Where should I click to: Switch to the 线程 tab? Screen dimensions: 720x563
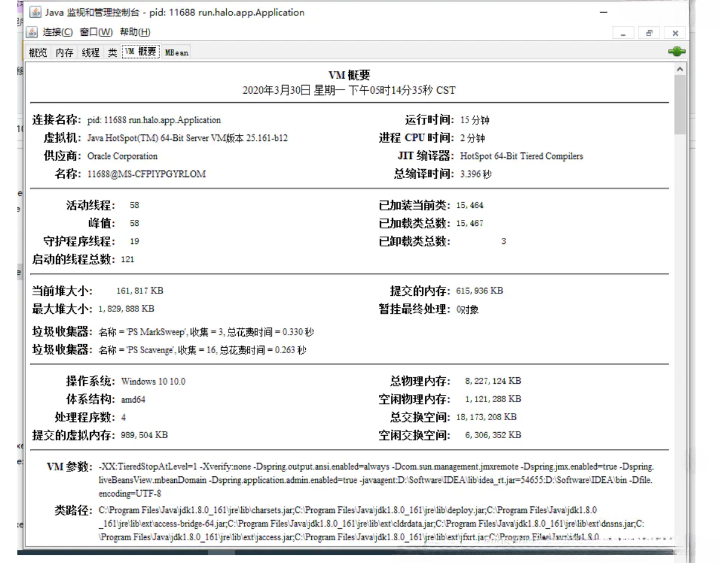click(90, 52)
